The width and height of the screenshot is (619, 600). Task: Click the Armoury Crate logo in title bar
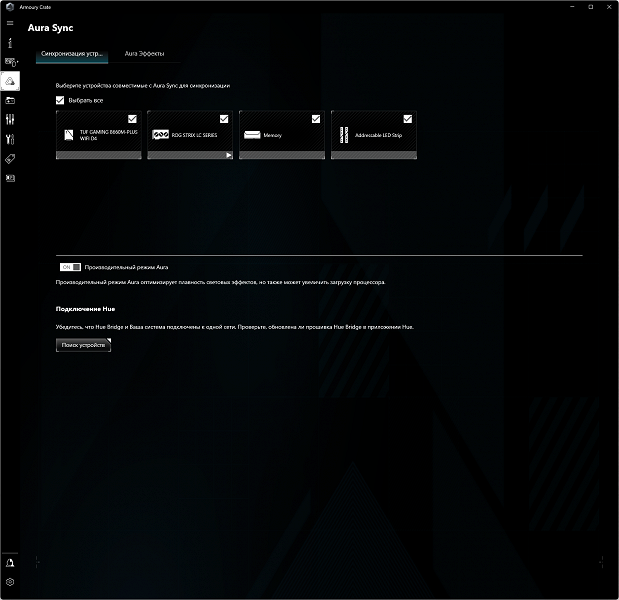click(x=10, y=7)
